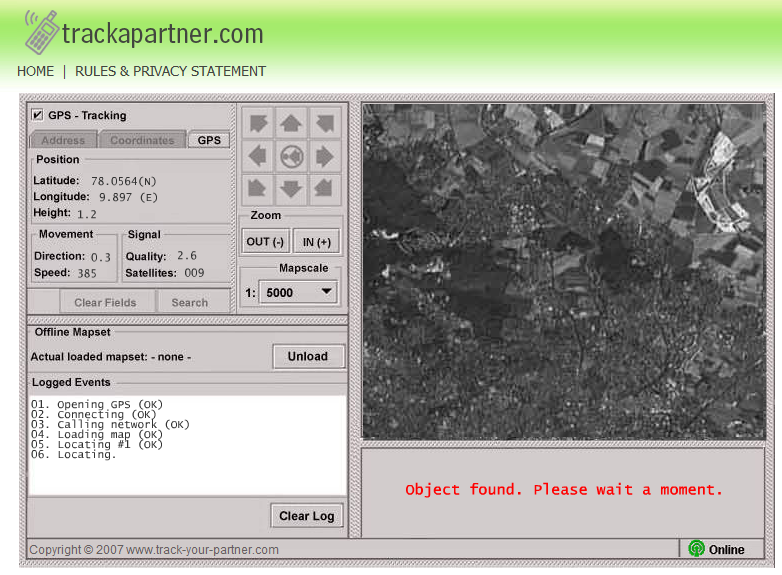Screen dimensions: 782x575
Task: Toggle the GPS - Tracking checkbox
Action: point(37,115)
